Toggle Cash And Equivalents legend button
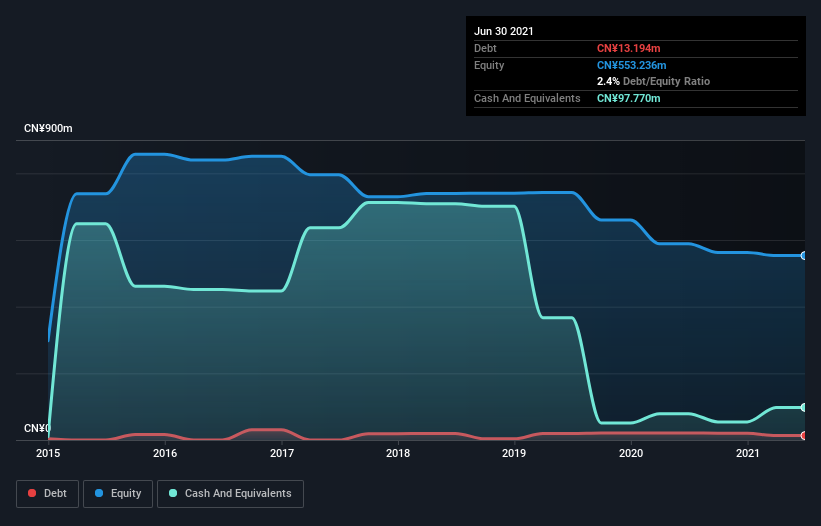 230,494
